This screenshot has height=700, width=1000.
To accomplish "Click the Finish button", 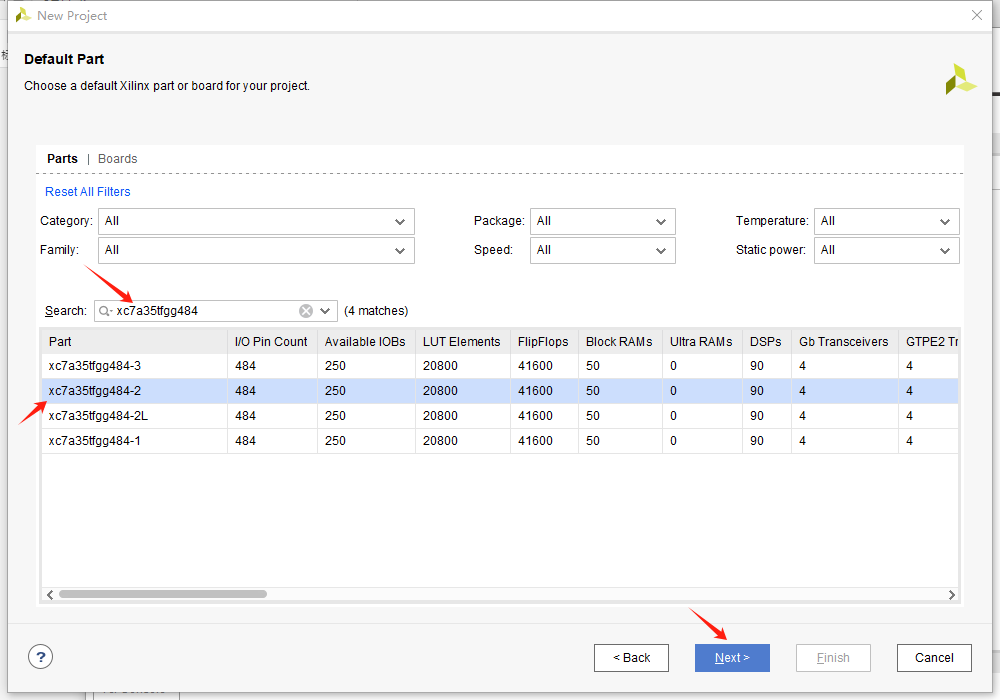I will [x=833, y=658].
